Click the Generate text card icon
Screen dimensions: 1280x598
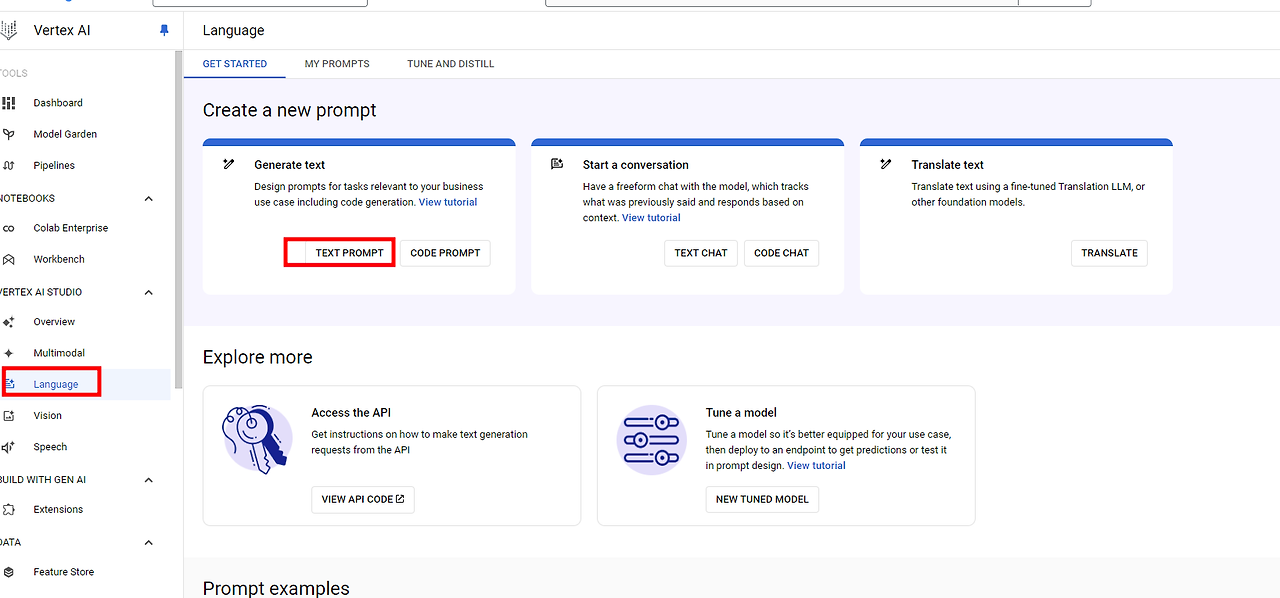(229, 164)
